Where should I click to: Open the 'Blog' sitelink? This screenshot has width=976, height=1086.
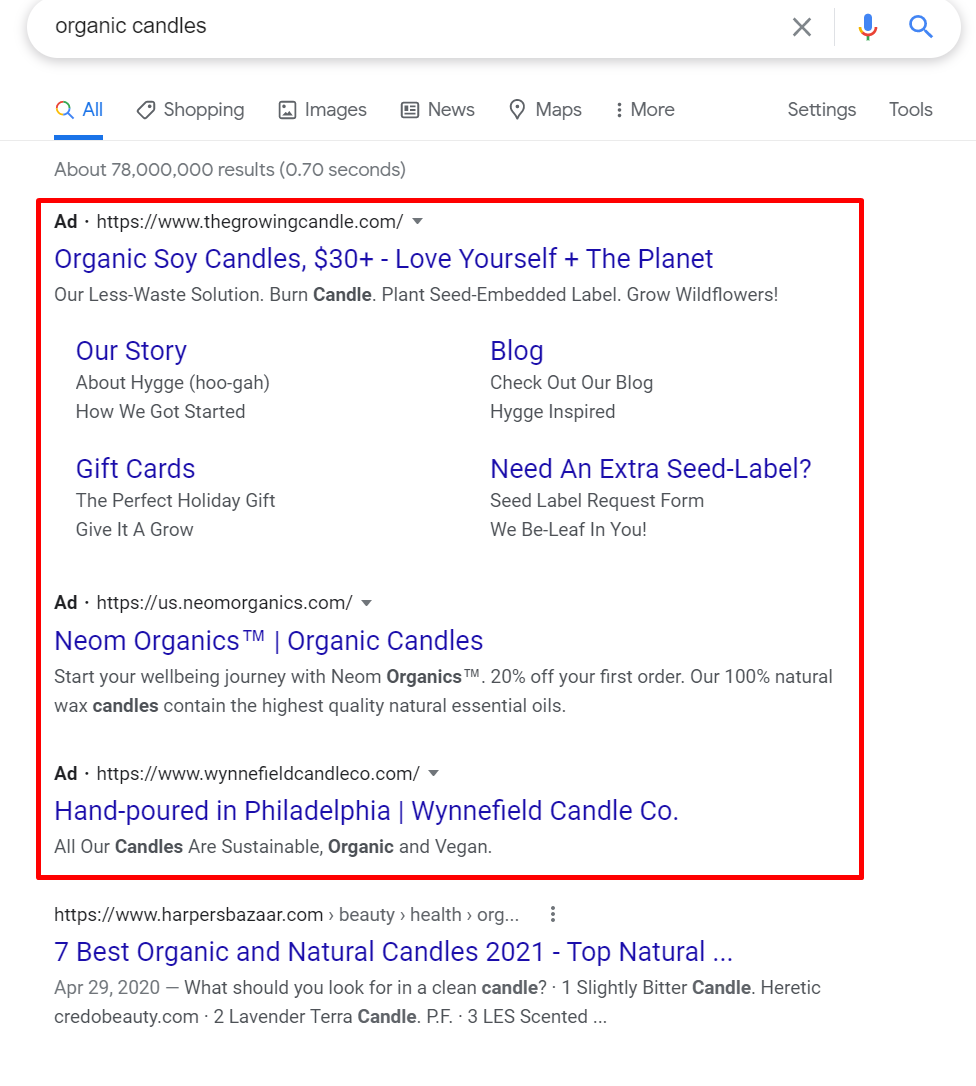pyautogui.click(x=517, y=350)
